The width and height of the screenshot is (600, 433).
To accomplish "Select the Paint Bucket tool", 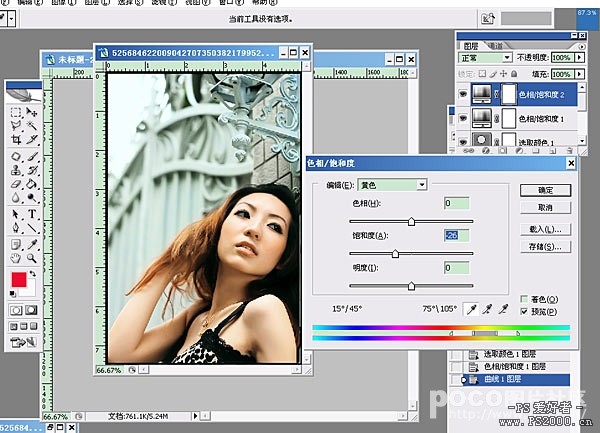I will click(x=32, y=184).
